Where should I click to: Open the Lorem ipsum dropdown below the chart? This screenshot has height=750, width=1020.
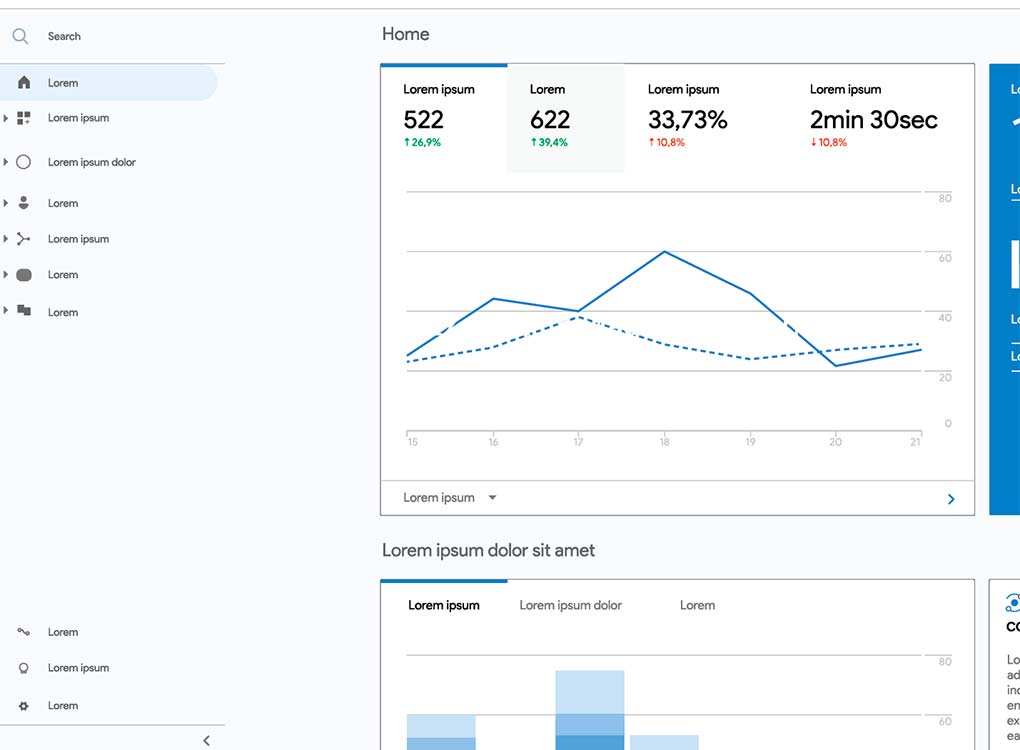tap(450, 498)
